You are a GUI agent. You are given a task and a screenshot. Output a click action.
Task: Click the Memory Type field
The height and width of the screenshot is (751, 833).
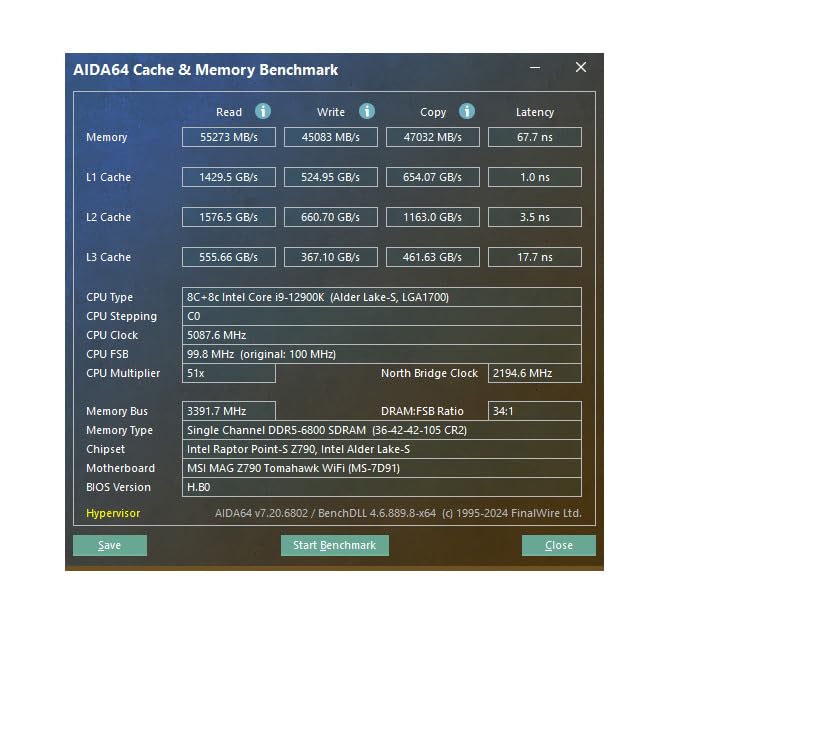pos(381,430)
